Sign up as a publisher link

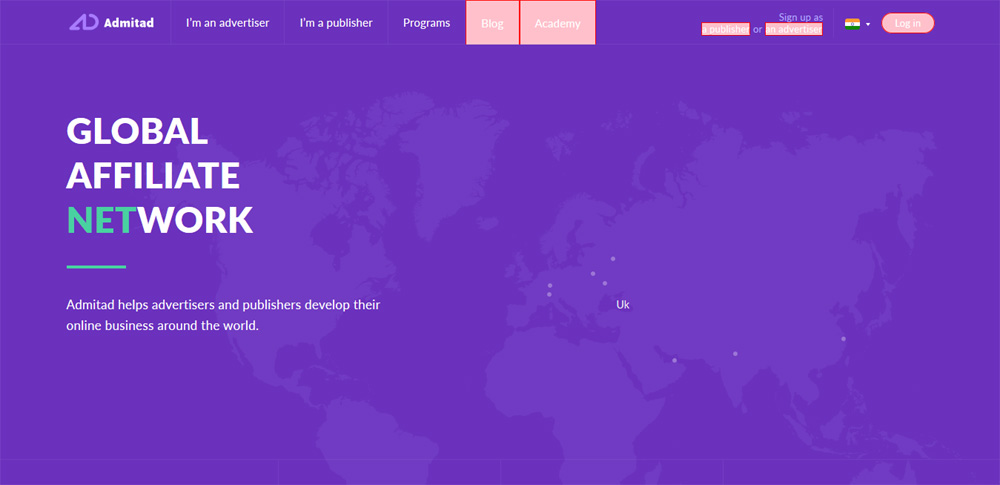(725, 29)
